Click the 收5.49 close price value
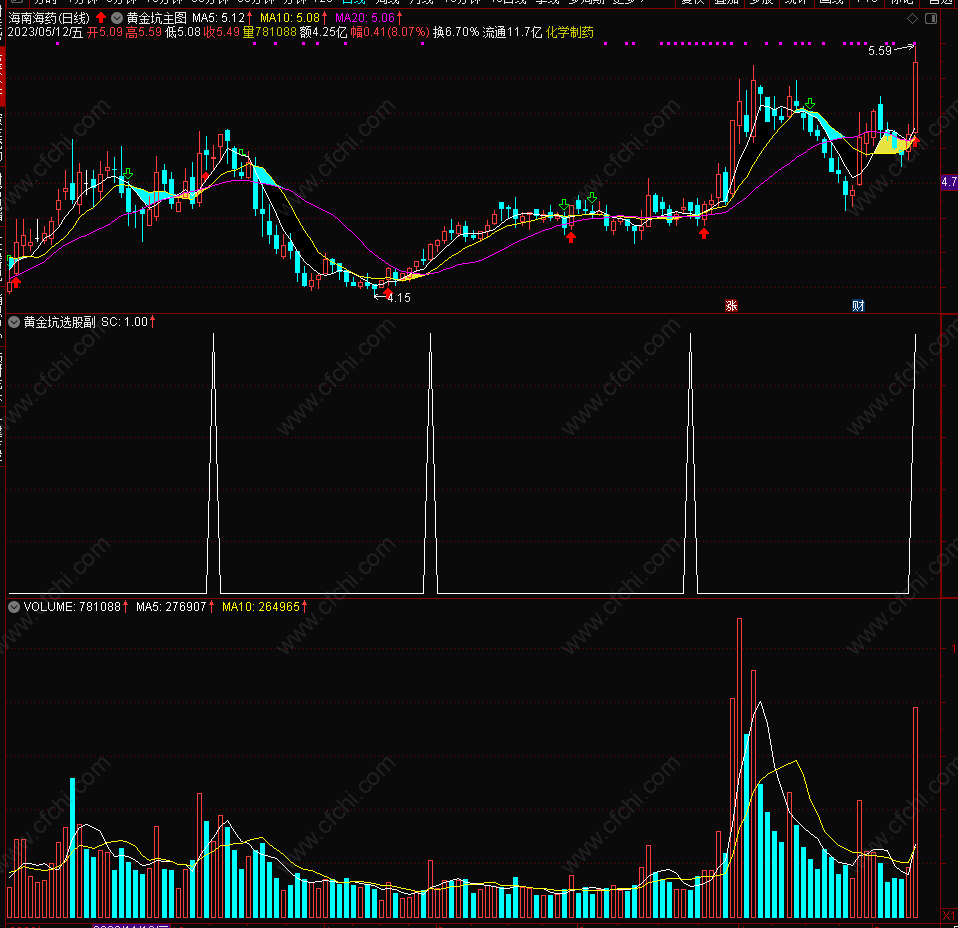The image size is (958, 928). point(222,32)
